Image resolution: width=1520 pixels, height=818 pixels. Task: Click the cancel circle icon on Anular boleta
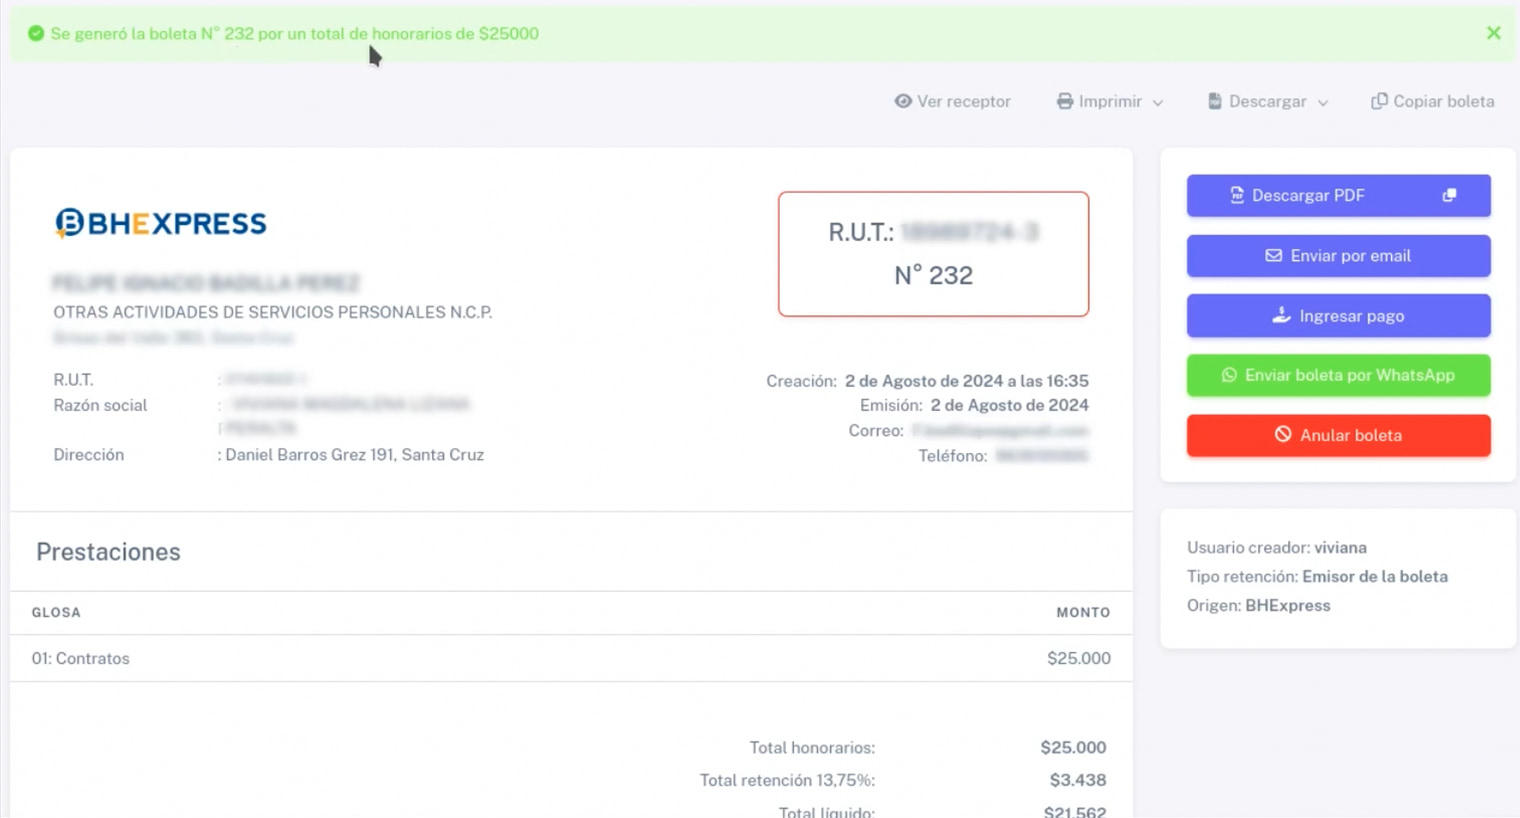pyautogui.click(x=1283, y=434)
